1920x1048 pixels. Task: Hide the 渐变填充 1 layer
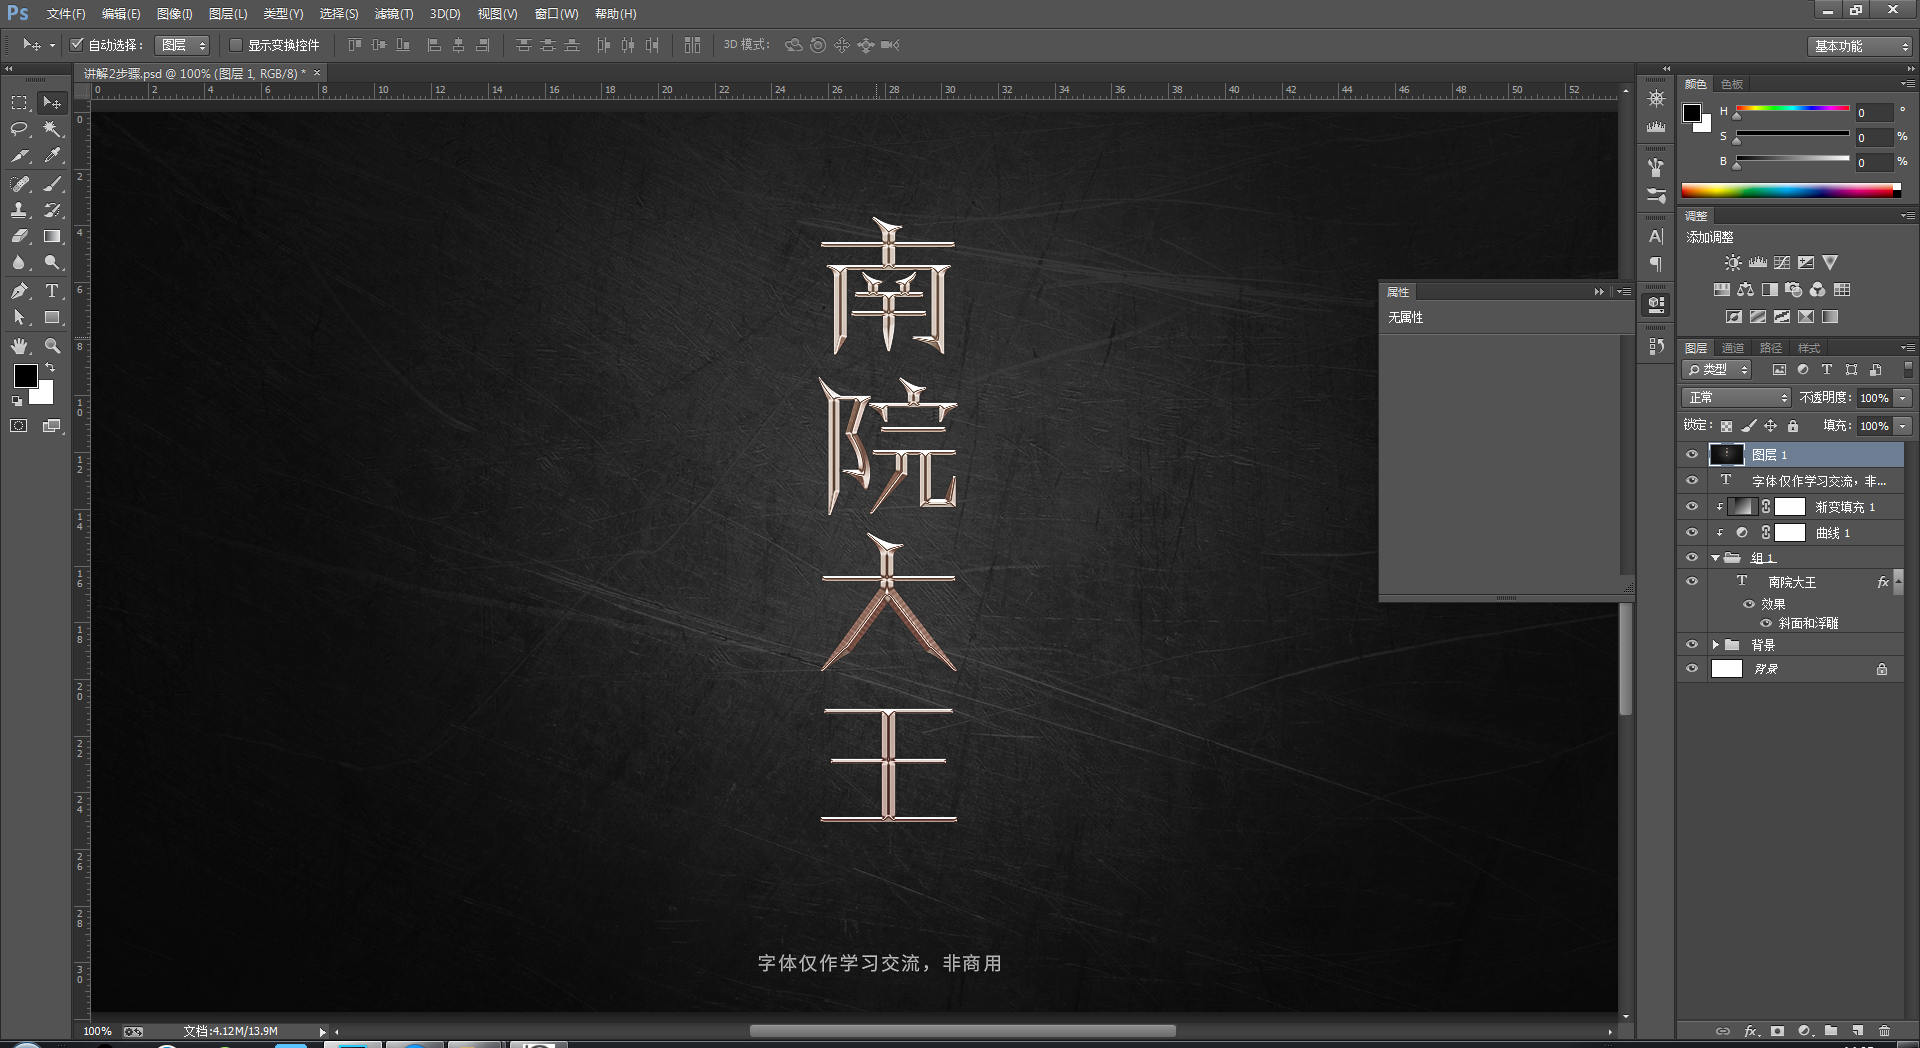point(1692,506)
